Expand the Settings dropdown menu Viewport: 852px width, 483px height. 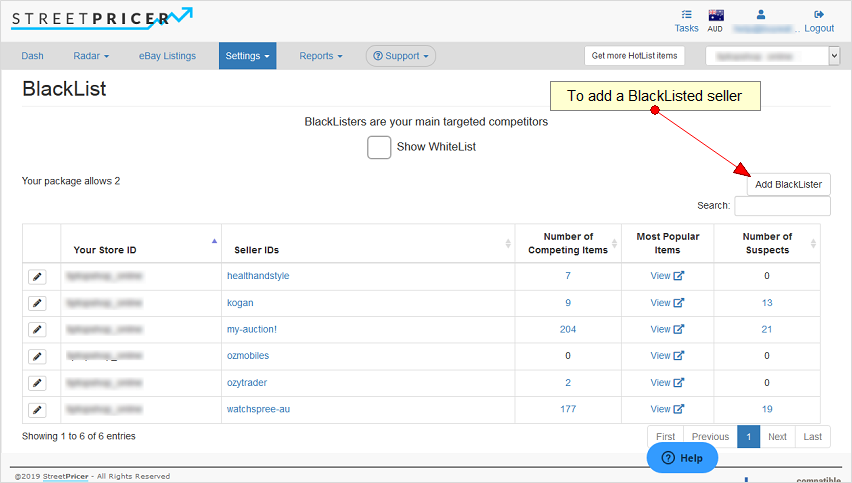coord(247,56)
